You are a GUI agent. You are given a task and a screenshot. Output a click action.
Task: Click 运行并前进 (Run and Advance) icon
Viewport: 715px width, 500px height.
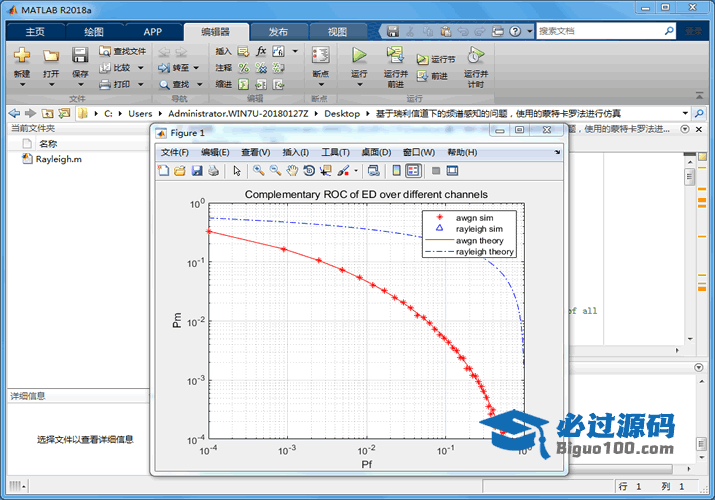pos(395,55)
